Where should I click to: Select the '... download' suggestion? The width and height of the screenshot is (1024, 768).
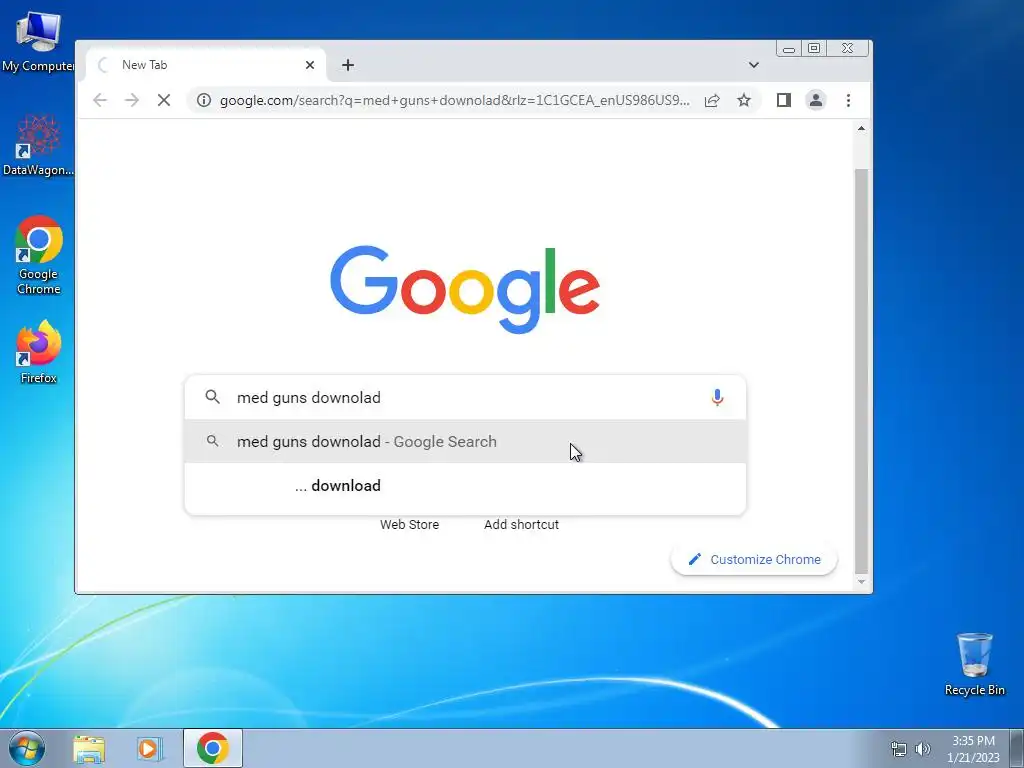pyautogui.click(x=465, y=485)
